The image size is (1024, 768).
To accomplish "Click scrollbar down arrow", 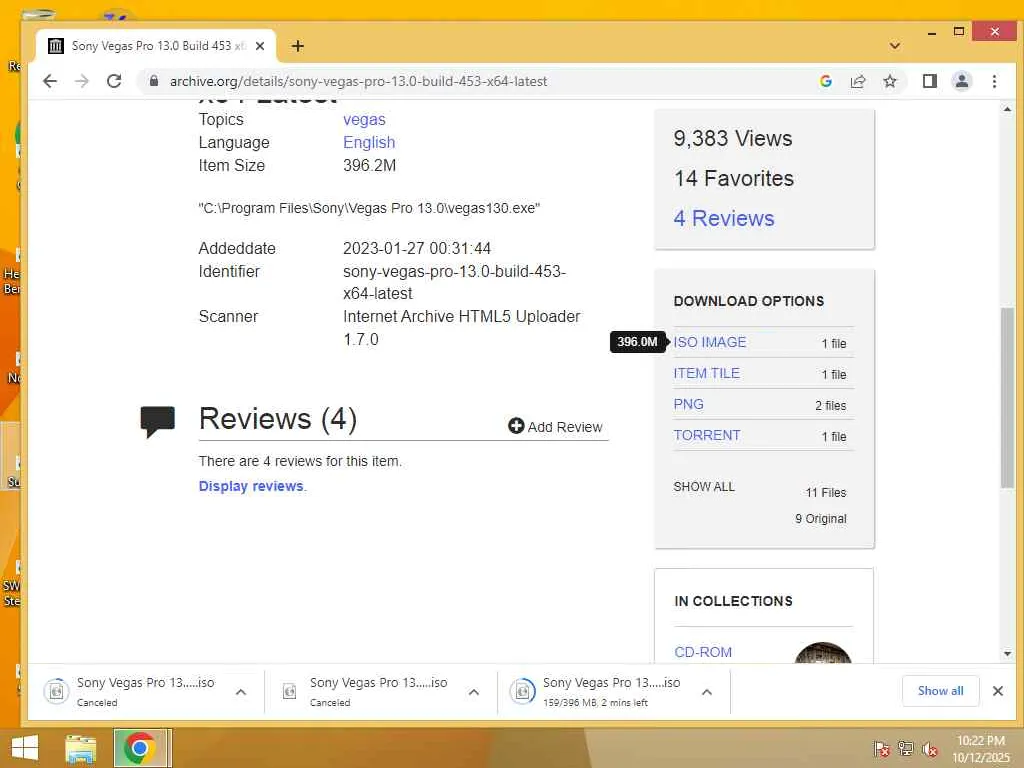I will point(1007,654).
